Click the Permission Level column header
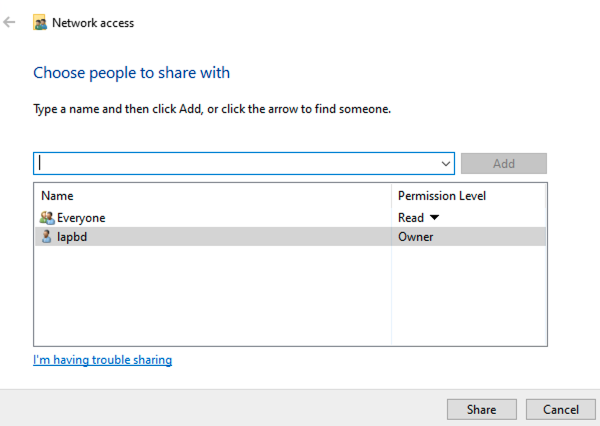 pyautogui.click(x=441, y=196)
